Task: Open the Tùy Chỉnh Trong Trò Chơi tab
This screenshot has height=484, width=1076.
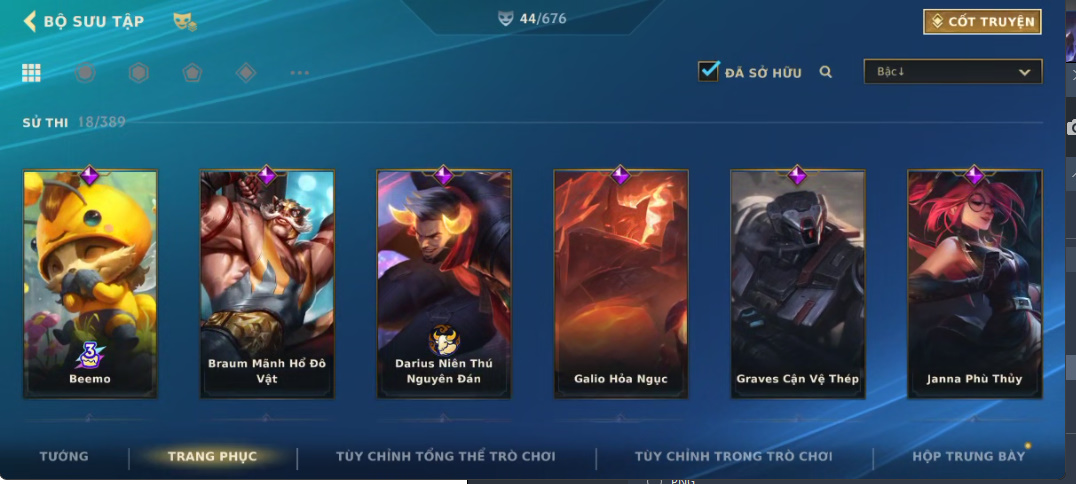Action: pyautogui.click(x=734, y=457)
